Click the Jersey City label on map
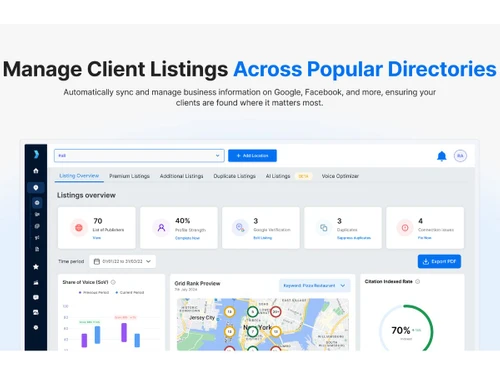The image size is (500, 375). point(202,318)
